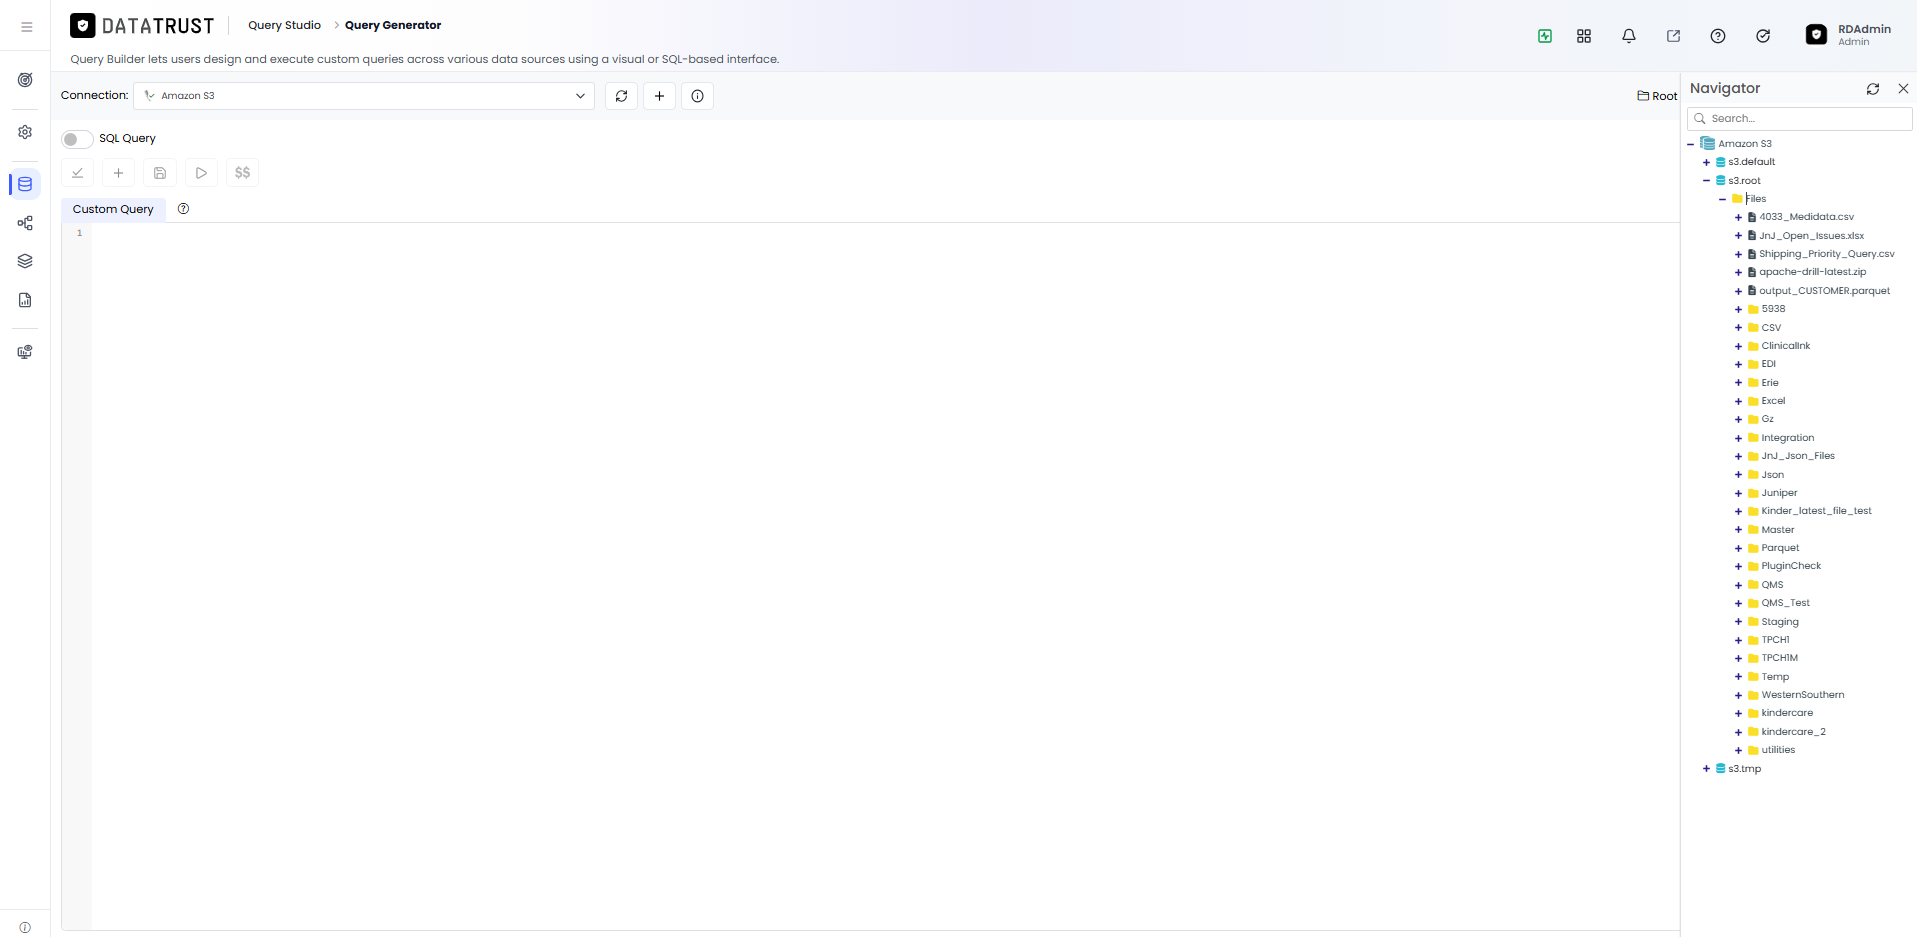Select the Kinder_latest_file_test folder
1917x937 pixels.
(x=1816, y=511)
